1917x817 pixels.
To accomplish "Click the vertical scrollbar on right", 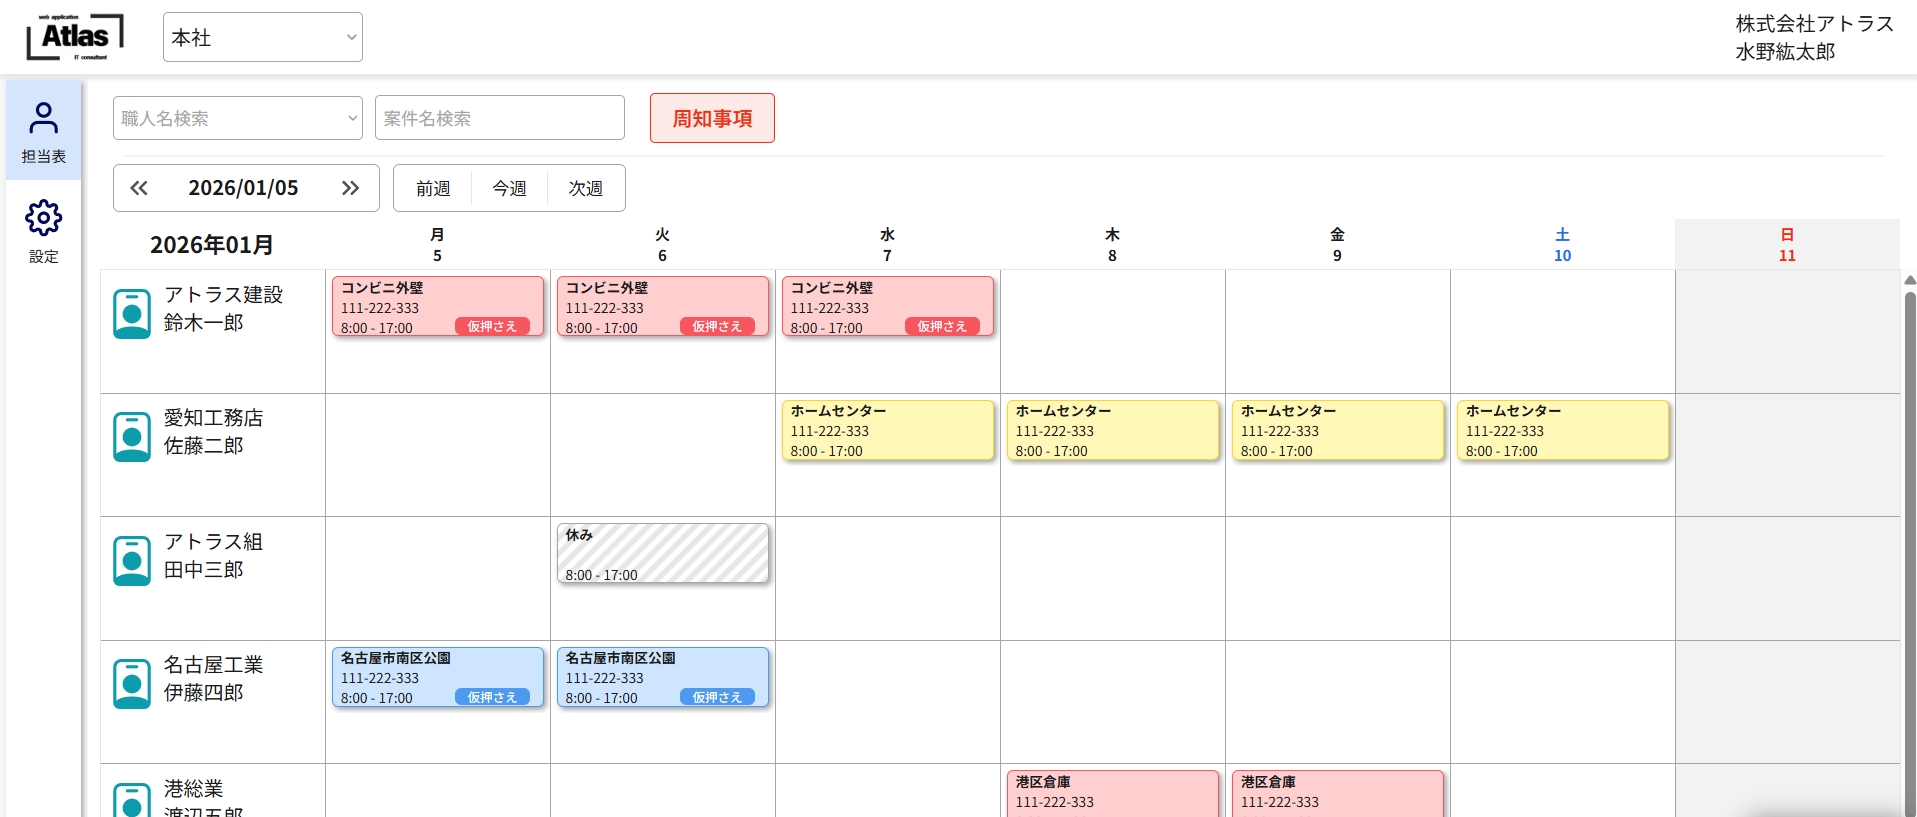I will 1909,540.
